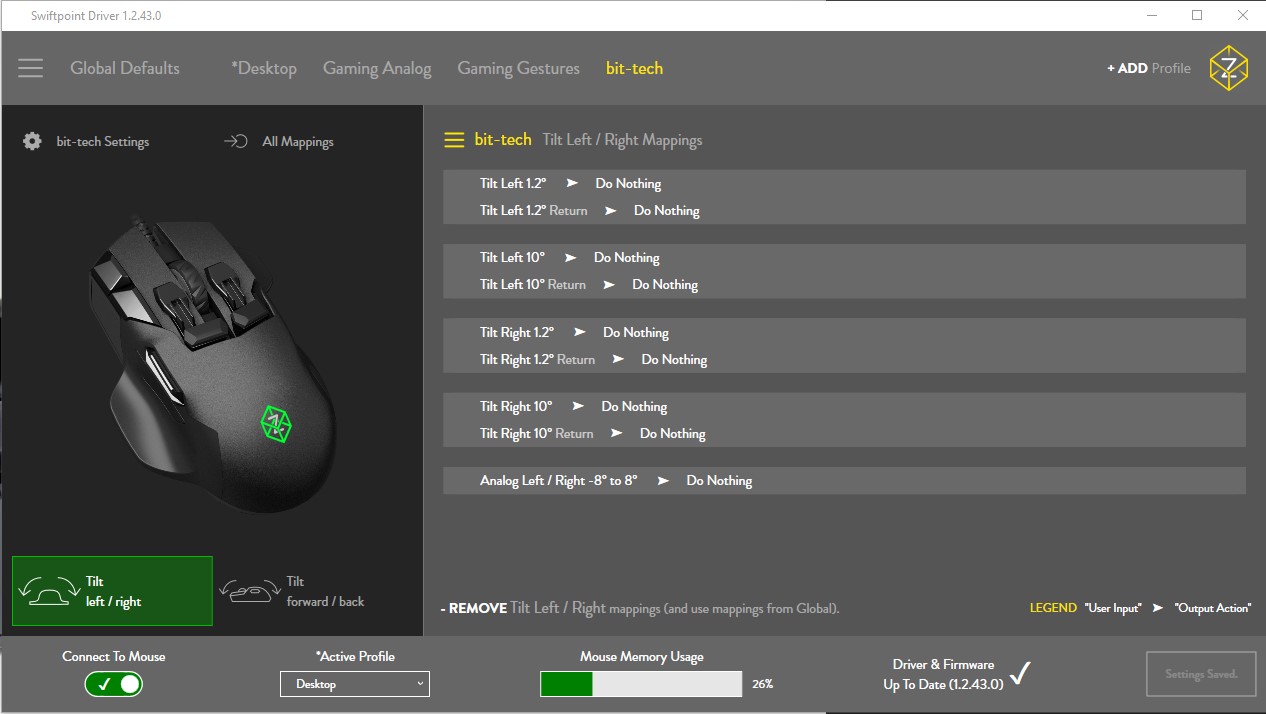Edit the Analog Left / Right mapping

click(x=844, y=480)
